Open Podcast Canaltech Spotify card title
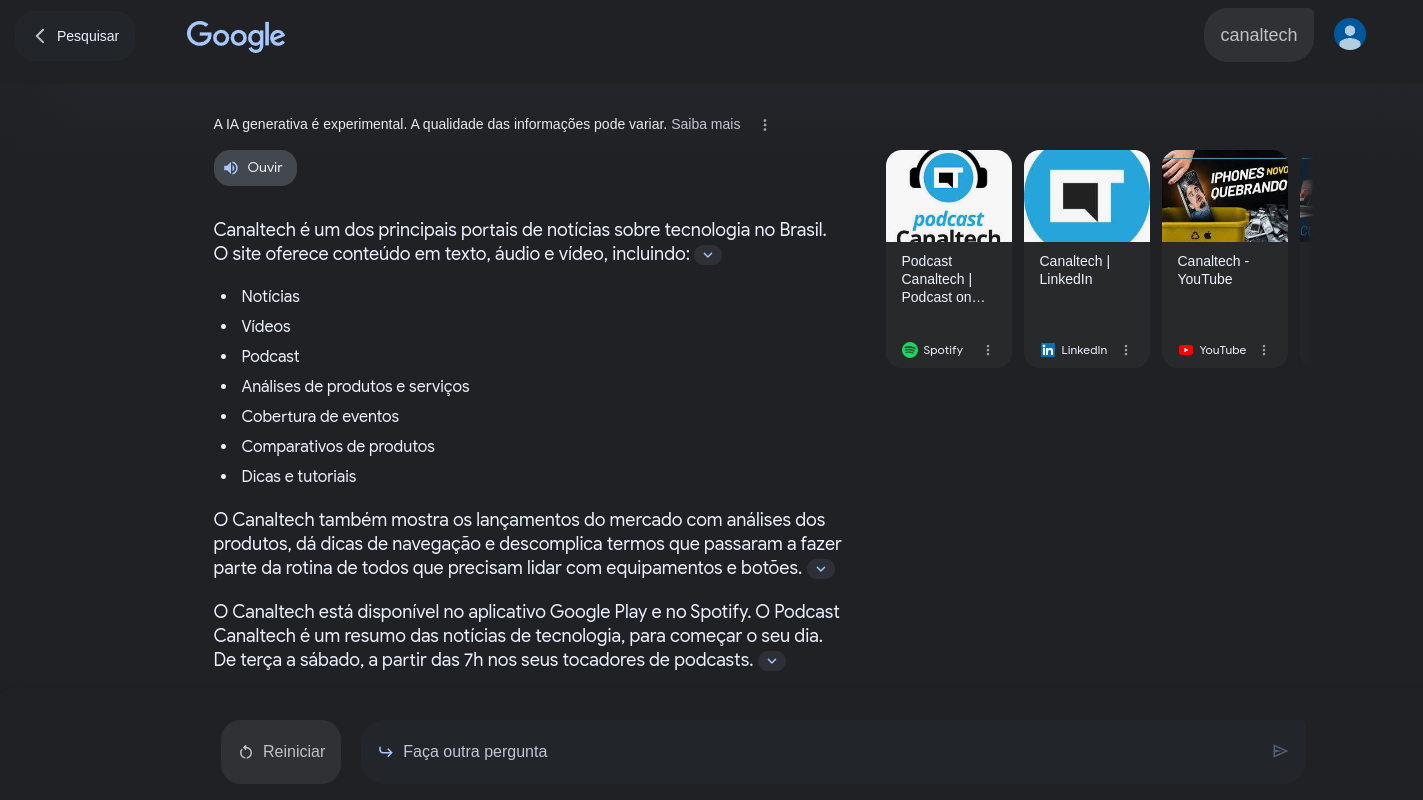The image size is (1423, 800). point(943,279)
